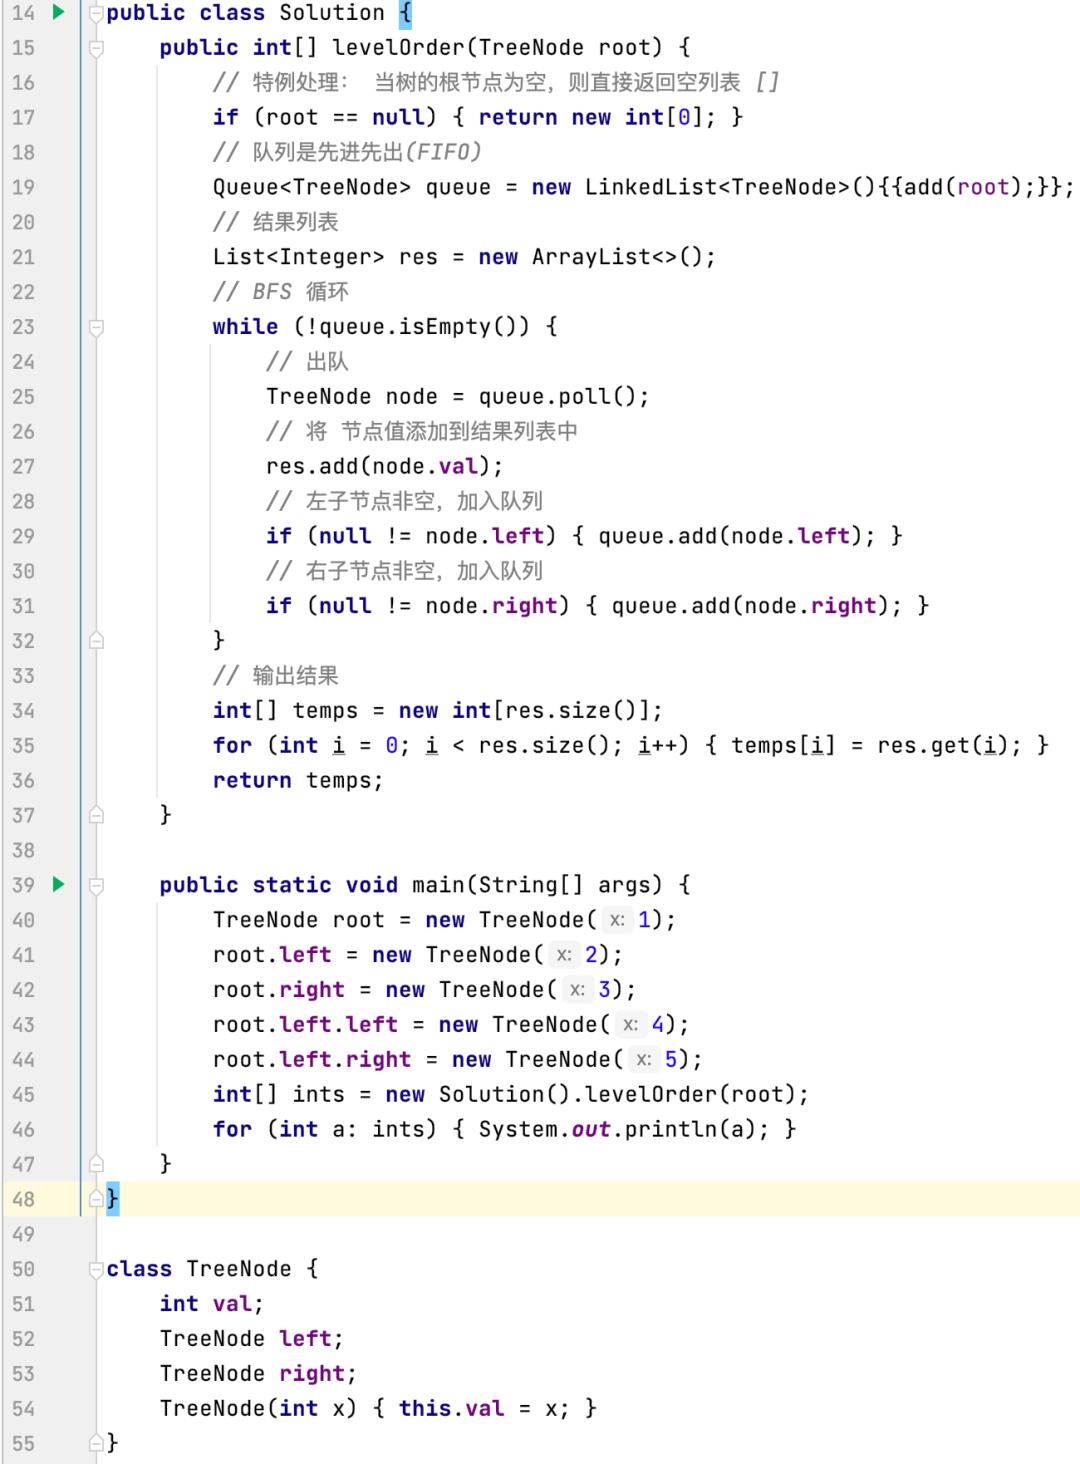Click 'root.left.right' on line 44

(x=311, y=1060)
